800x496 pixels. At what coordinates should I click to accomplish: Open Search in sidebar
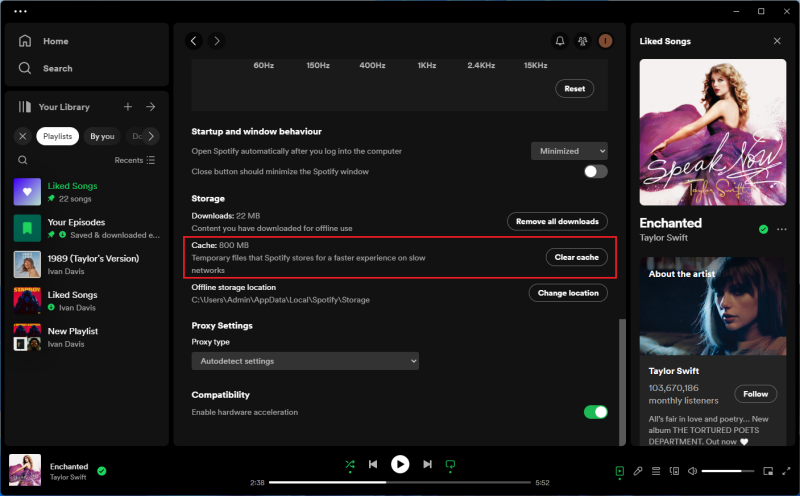(x=45, y=68)
